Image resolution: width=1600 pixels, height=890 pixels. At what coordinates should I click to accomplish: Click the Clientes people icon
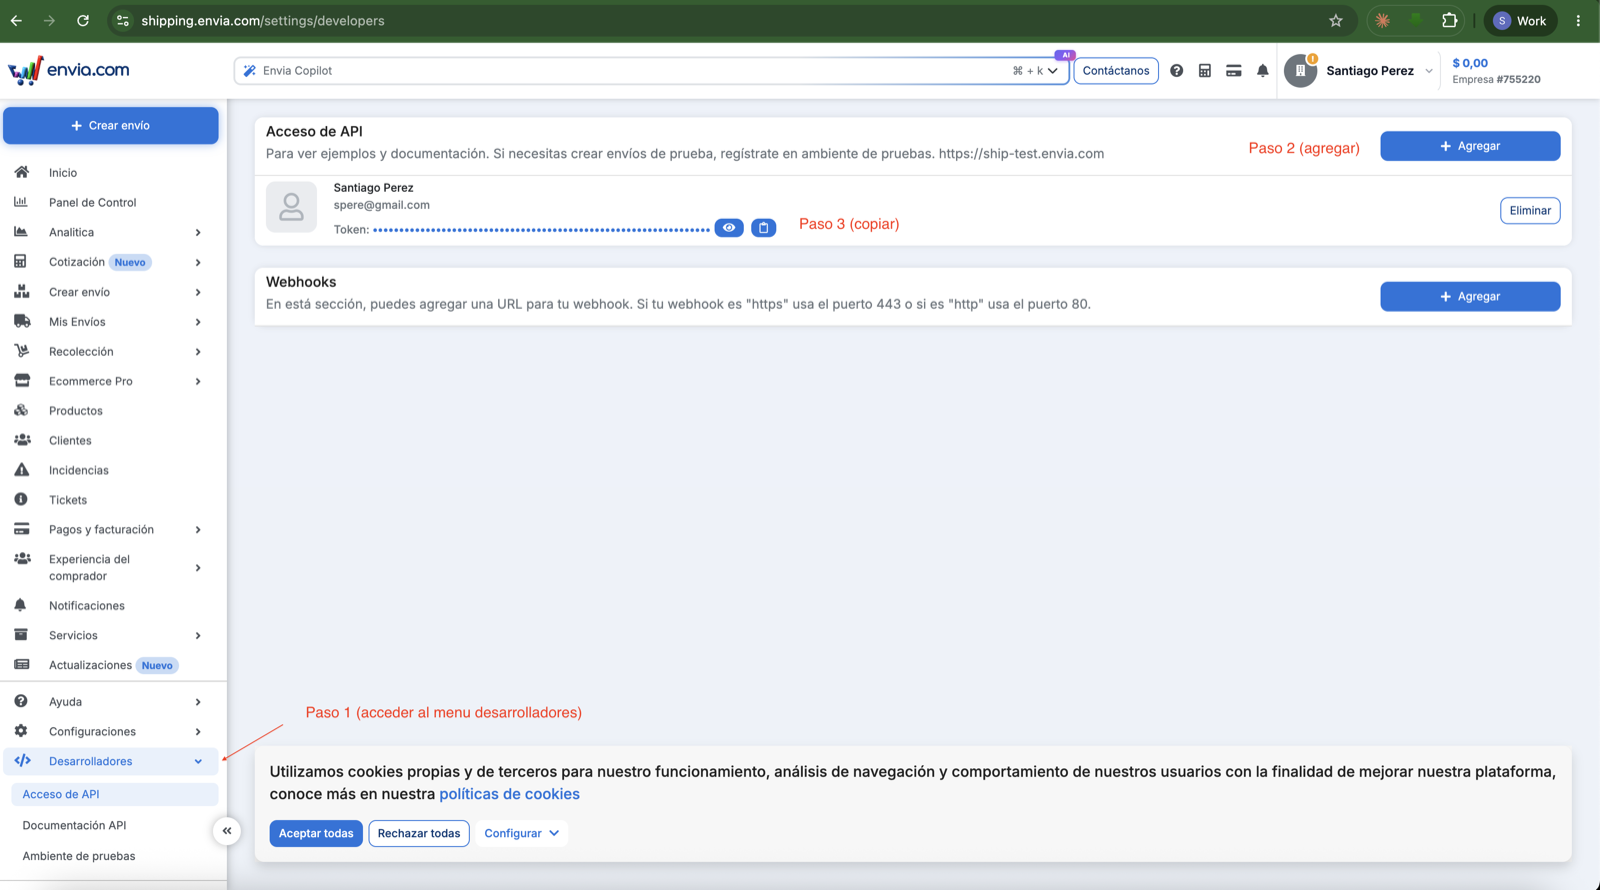[22, 440]
